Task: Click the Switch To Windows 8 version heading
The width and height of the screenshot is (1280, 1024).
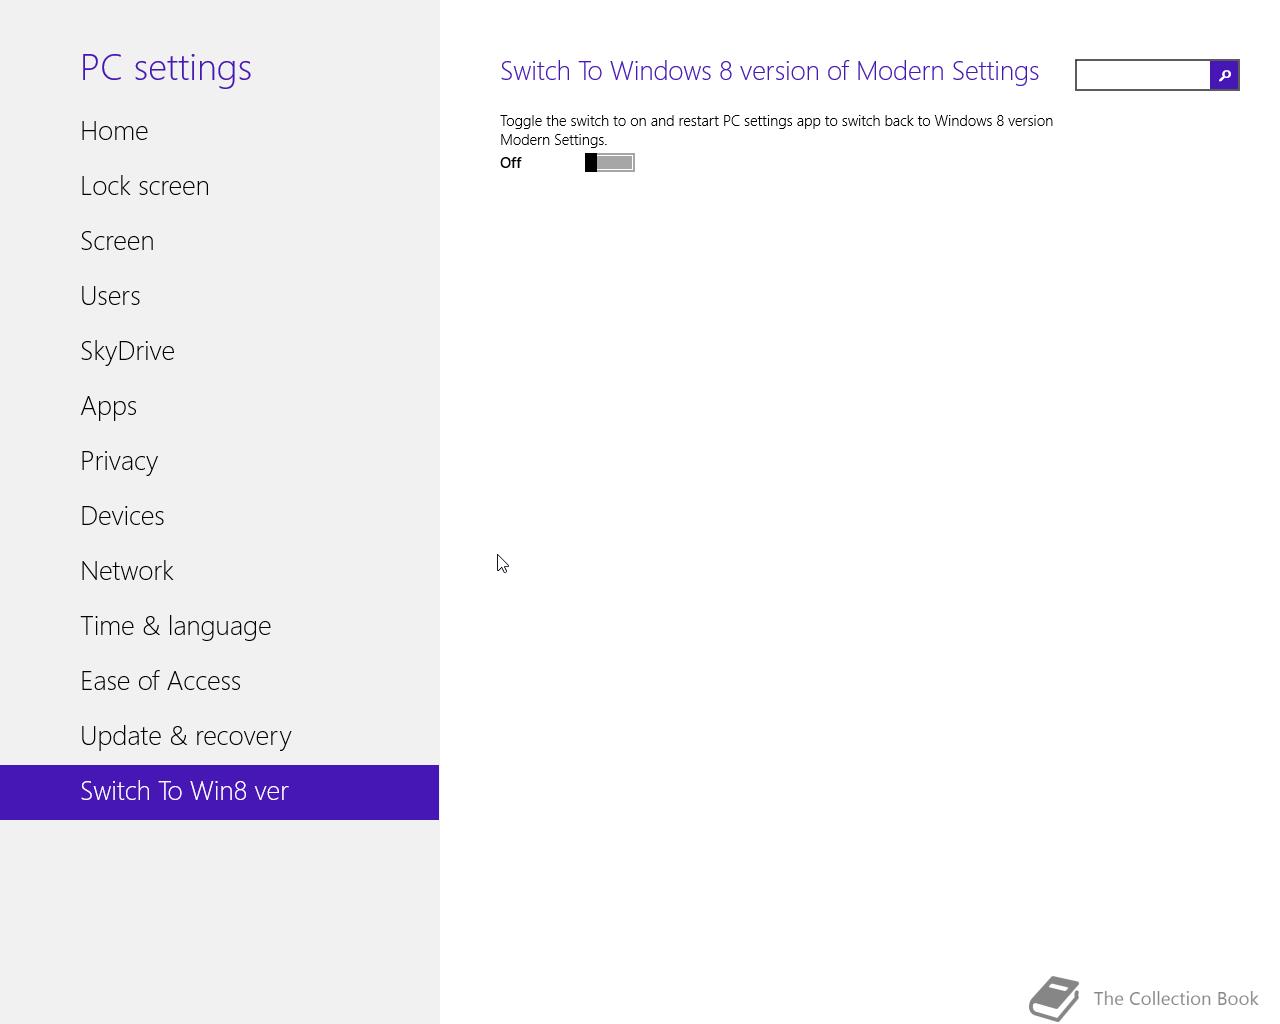Action: 769,71
